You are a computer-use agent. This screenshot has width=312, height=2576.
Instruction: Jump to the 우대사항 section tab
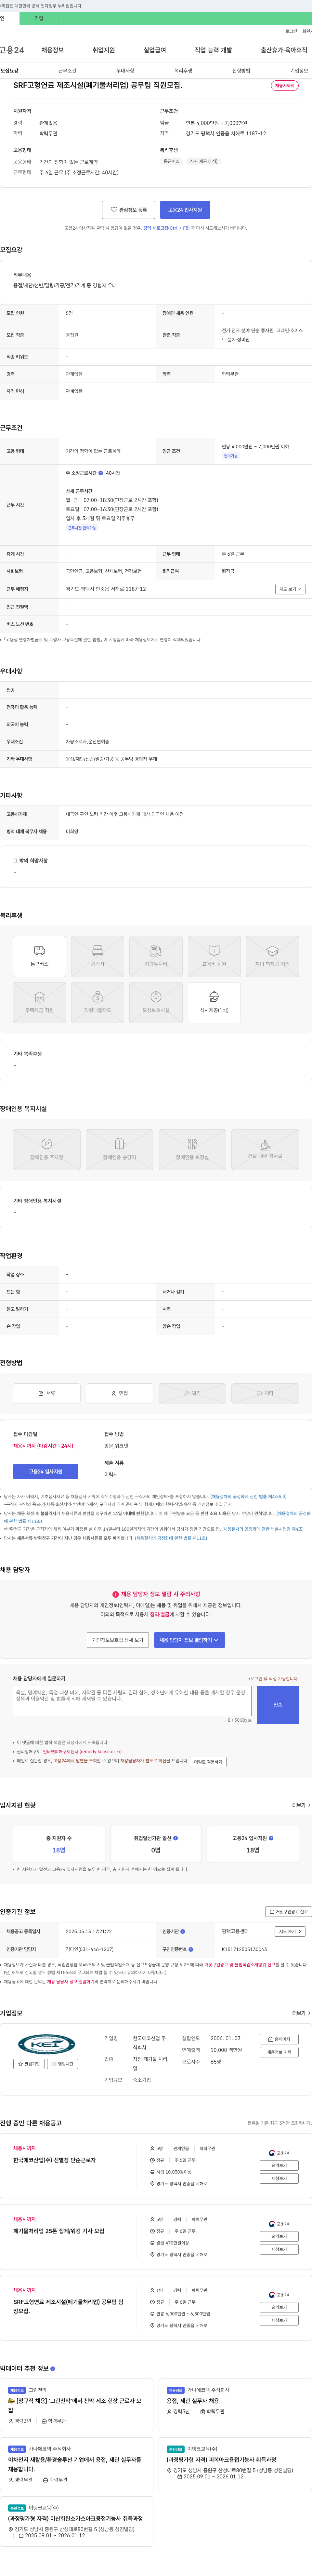coord(125,71)
